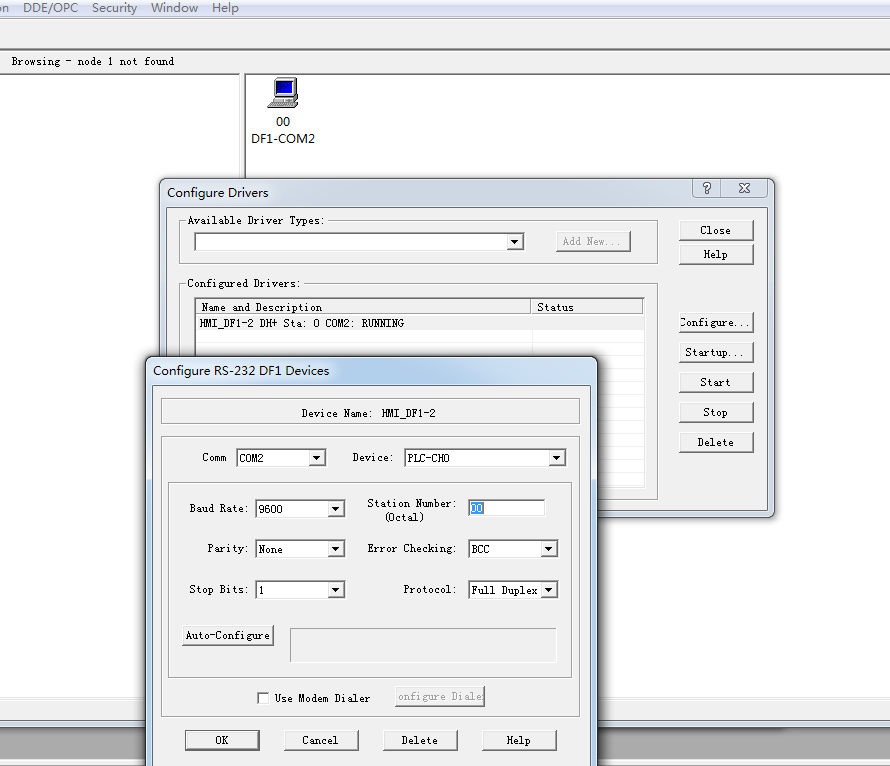Viewport: 890px width, 766px height.
Task: Click the Startup... button
Action: click(715, 352)
